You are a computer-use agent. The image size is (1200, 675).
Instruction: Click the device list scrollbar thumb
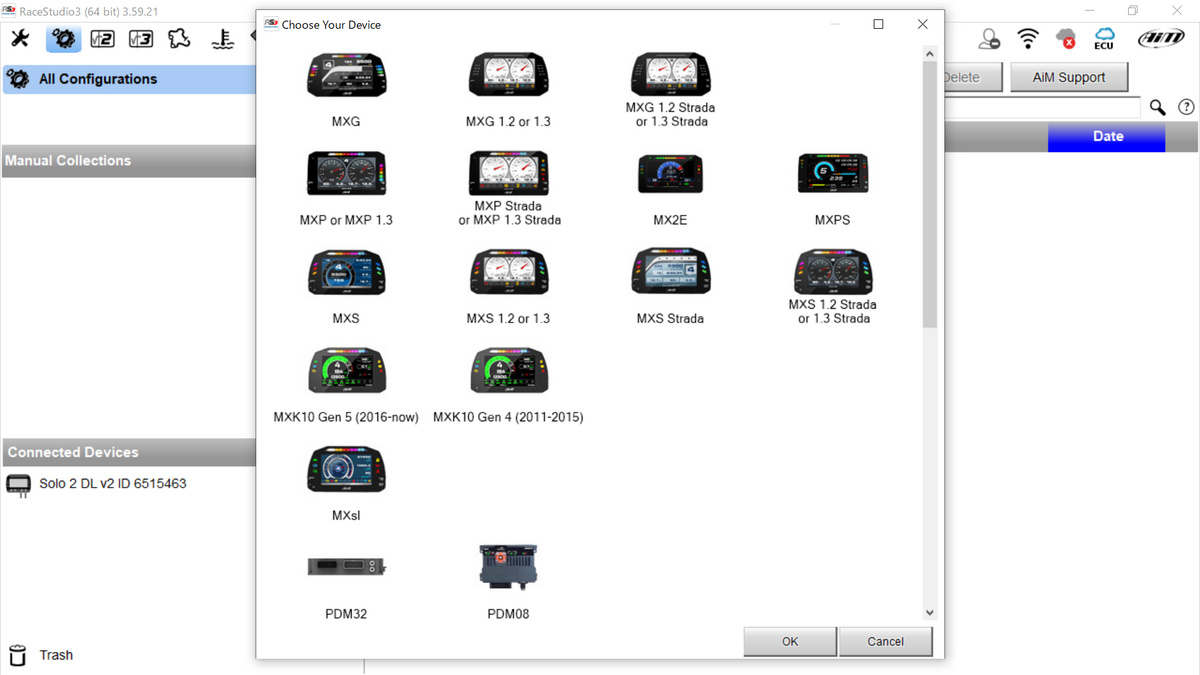pos(929,194)
